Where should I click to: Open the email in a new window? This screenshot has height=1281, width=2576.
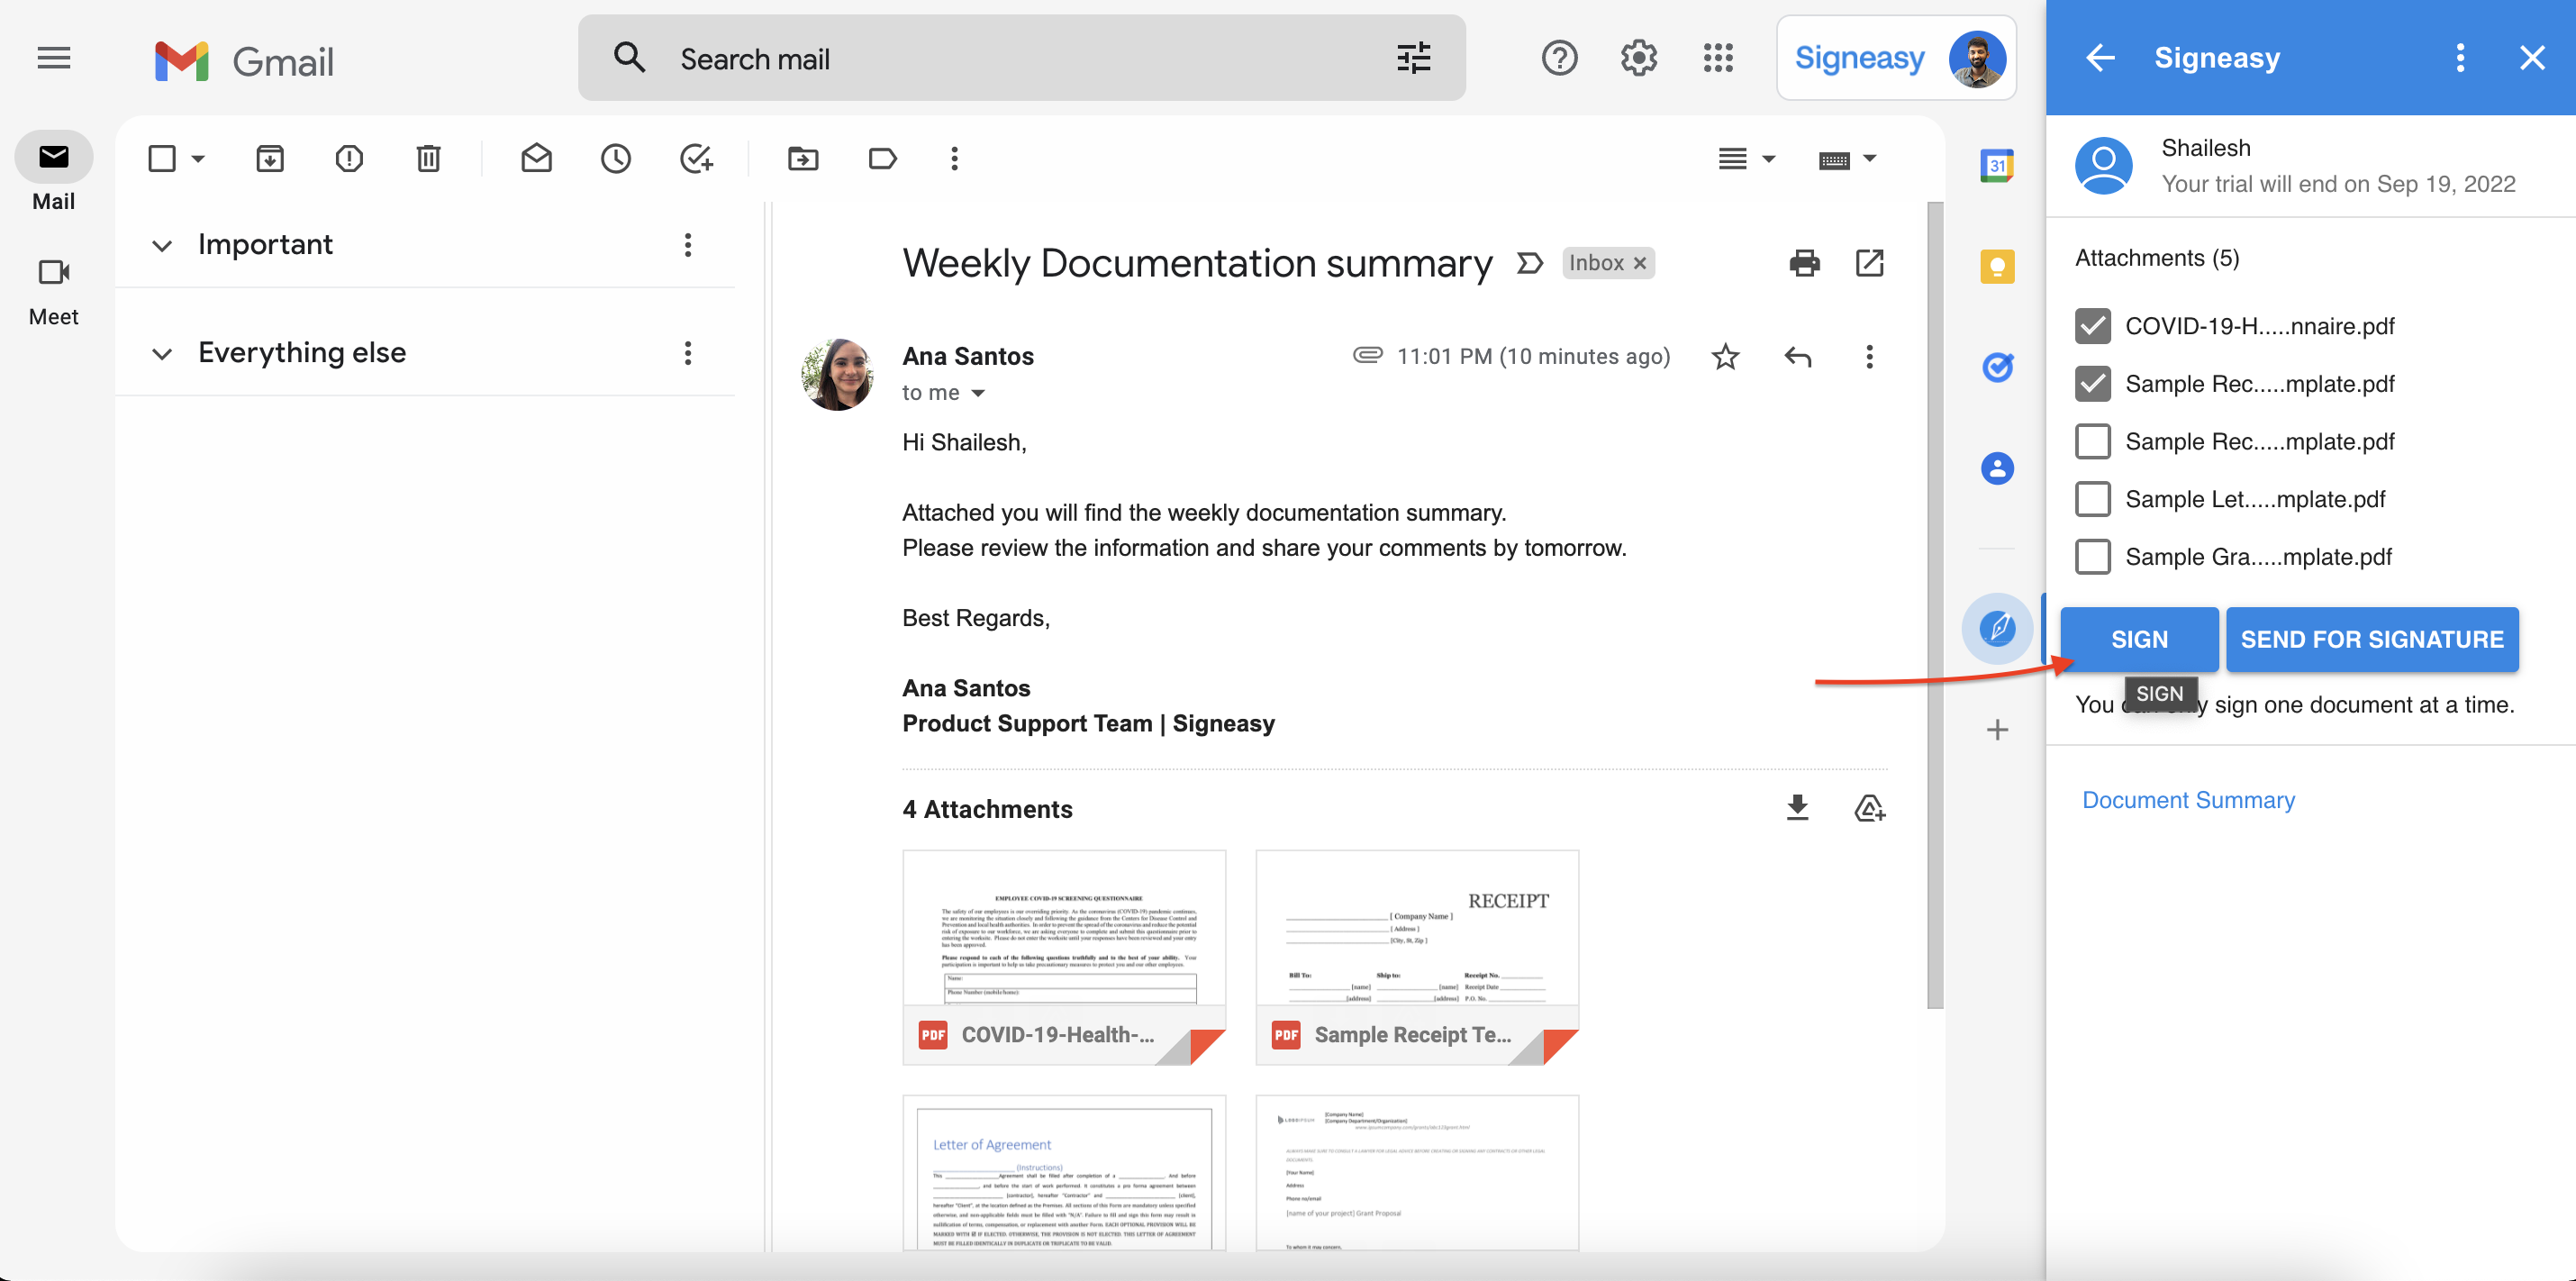point(1869,263)
